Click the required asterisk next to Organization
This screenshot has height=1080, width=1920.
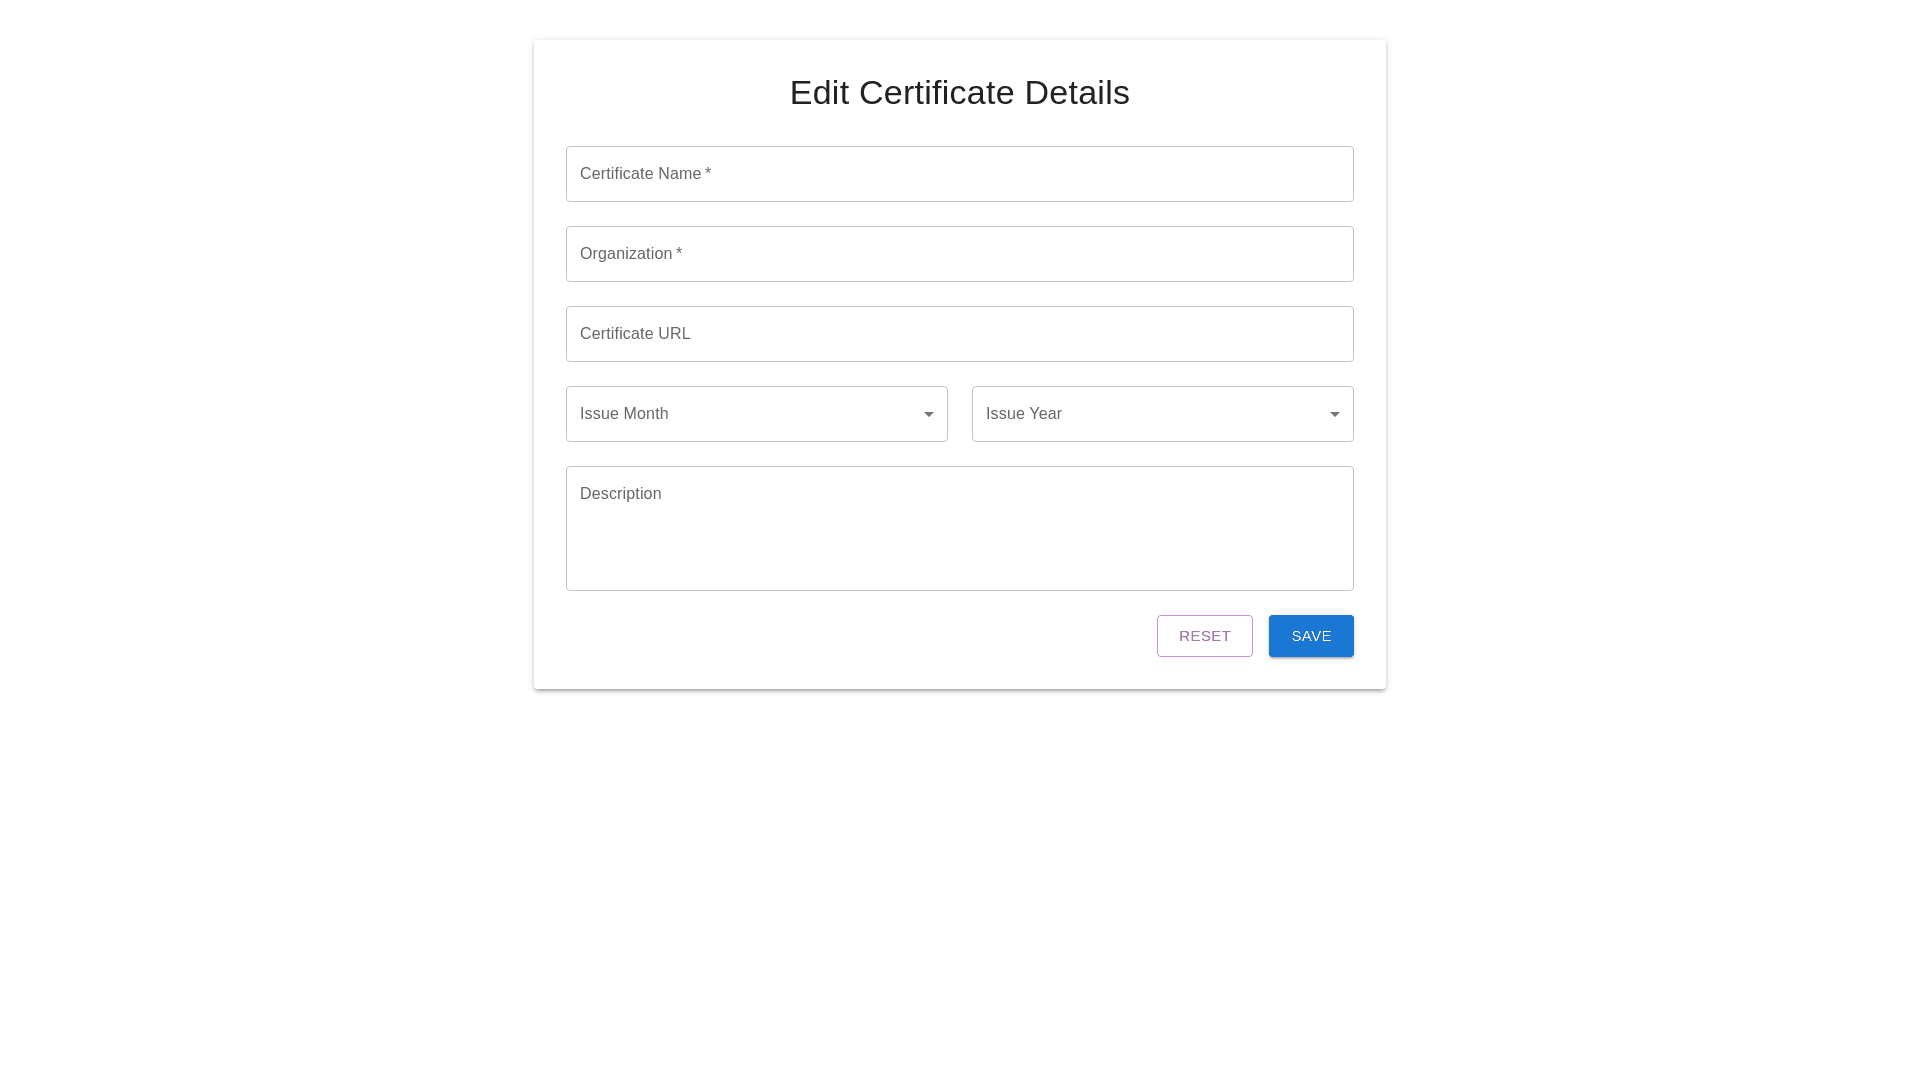pos(679,253)
